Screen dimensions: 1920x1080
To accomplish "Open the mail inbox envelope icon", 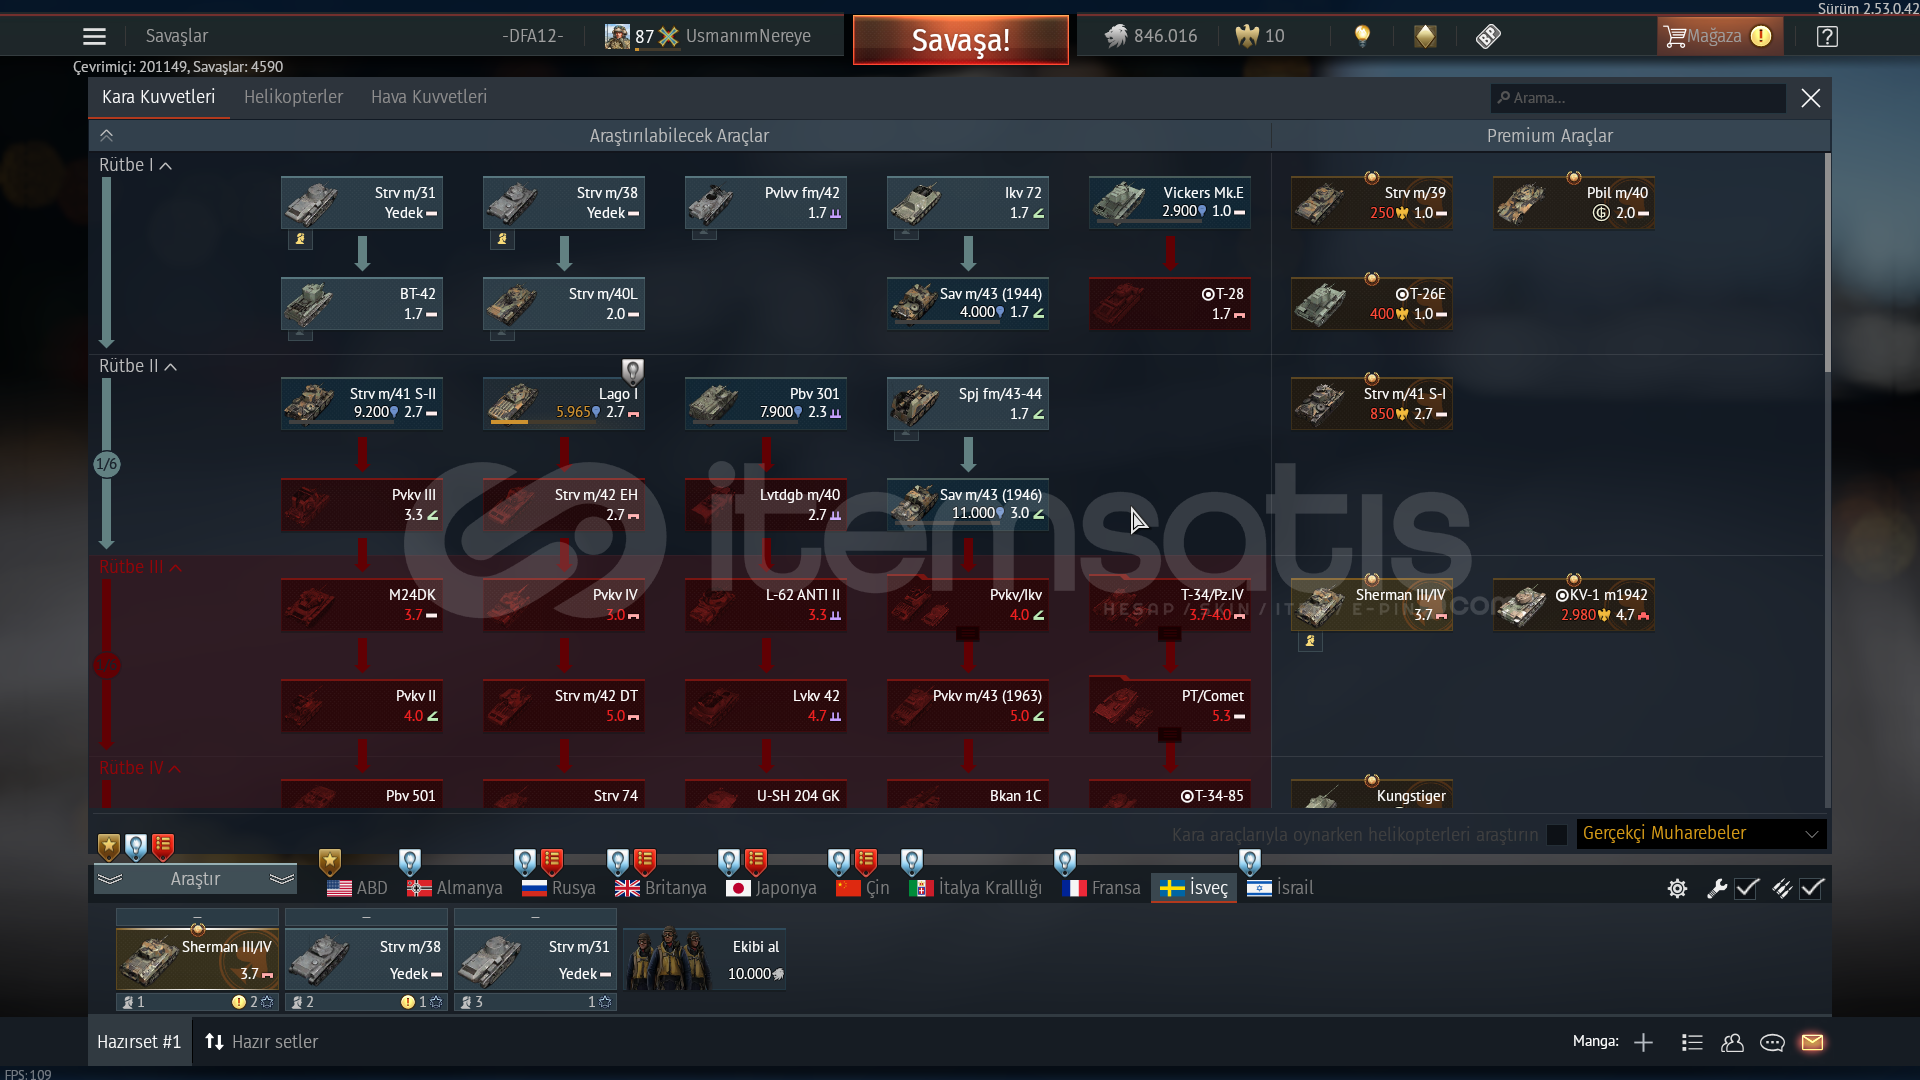I will click(1812, 1042).
